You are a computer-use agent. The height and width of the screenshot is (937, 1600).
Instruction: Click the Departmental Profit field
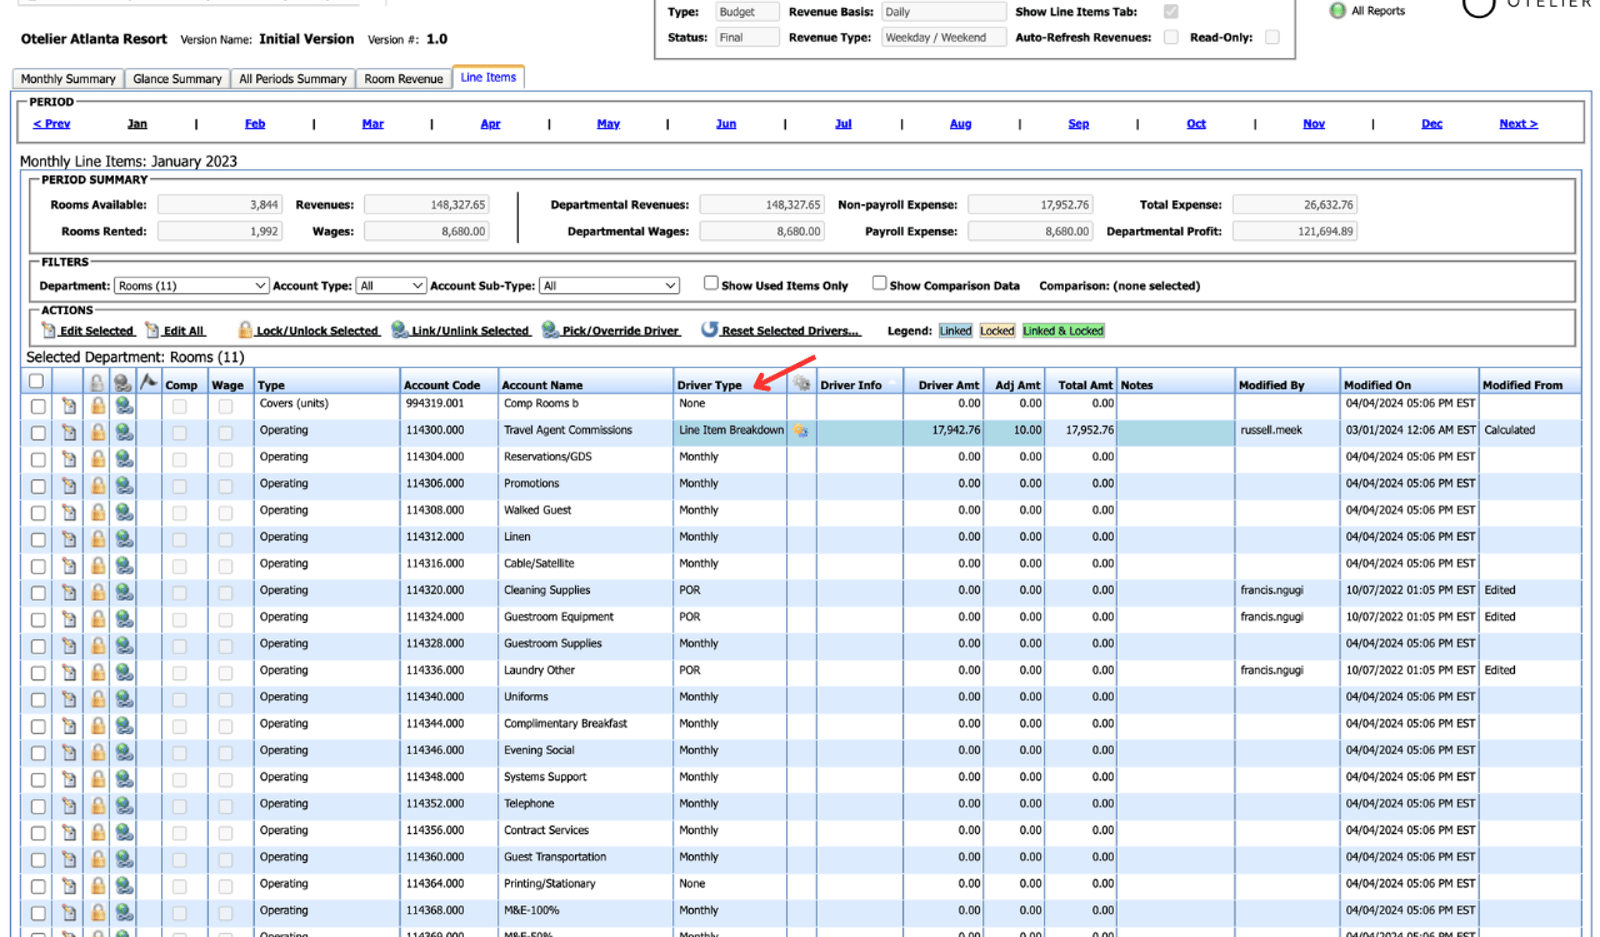[1295, 231]
